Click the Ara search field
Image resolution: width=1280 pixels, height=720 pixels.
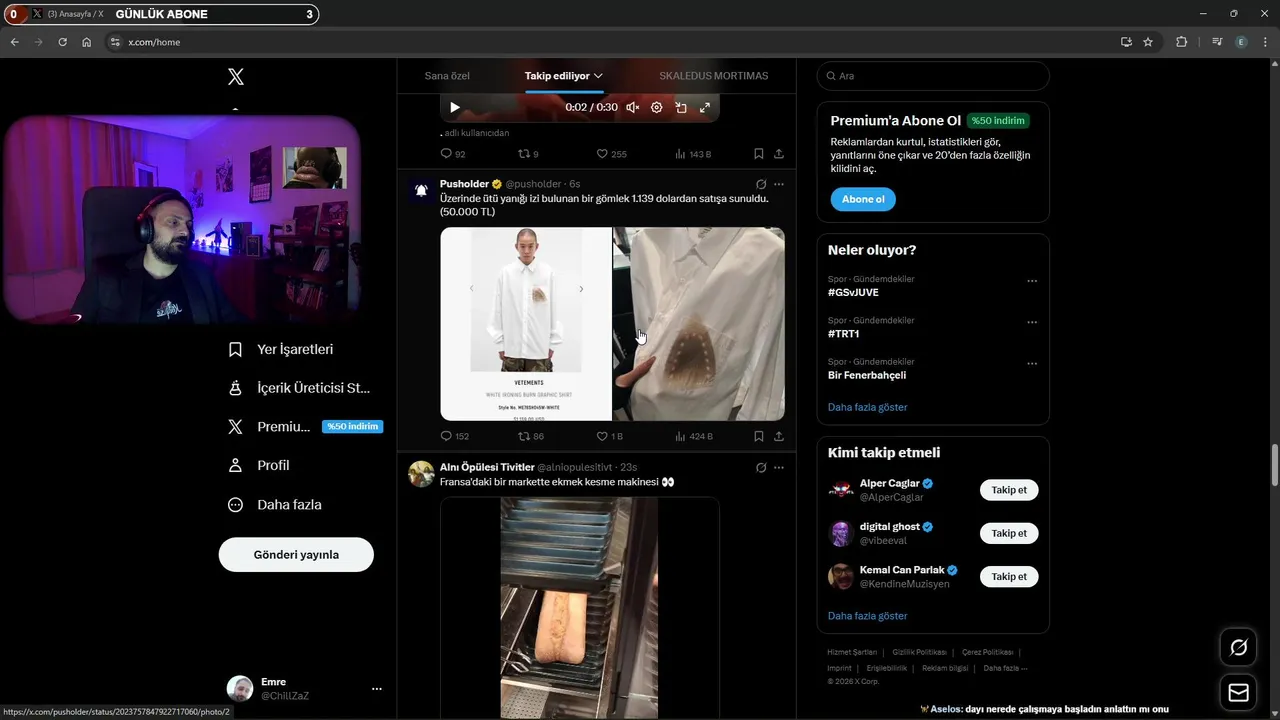coord(933,76)
